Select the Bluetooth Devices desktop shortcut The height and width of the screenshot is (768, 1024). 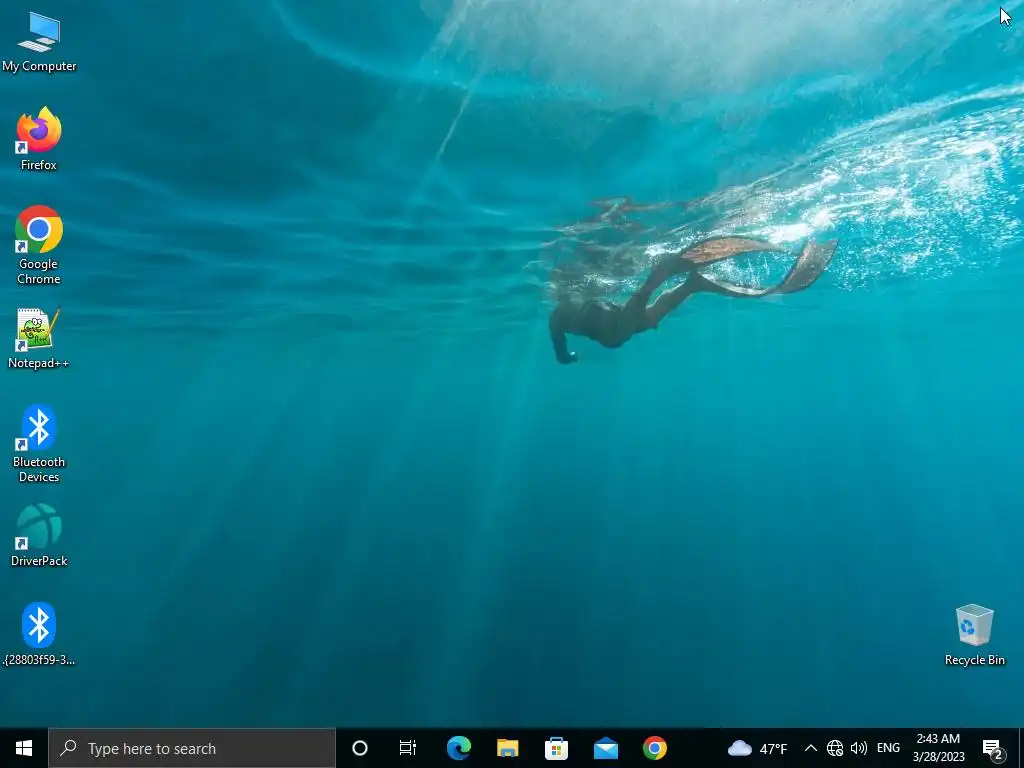39,443
